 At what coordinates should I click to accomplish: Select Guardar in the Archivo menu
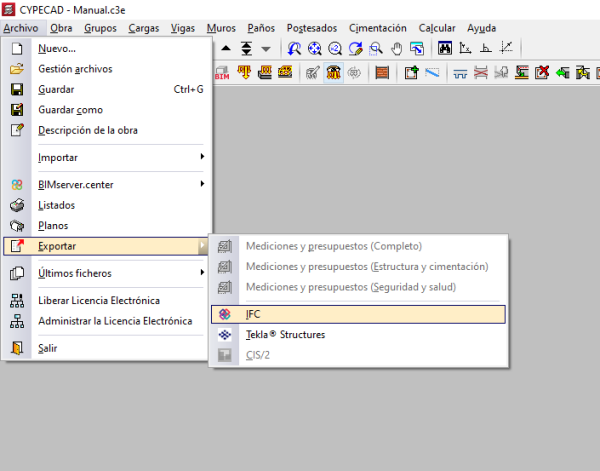click(x=106, y=90)
